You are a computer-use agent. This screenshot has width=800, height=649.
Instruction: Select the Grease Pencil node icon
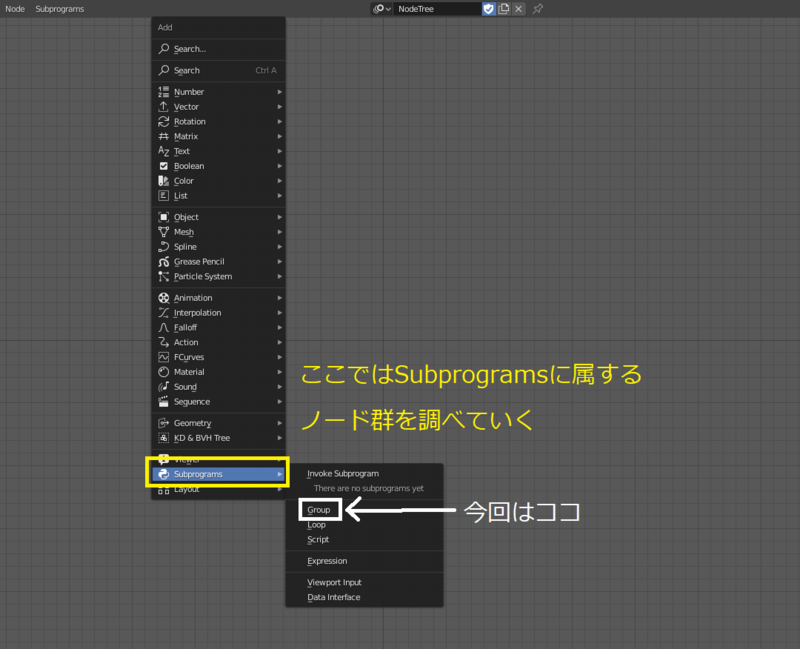[x=164, y=261]
